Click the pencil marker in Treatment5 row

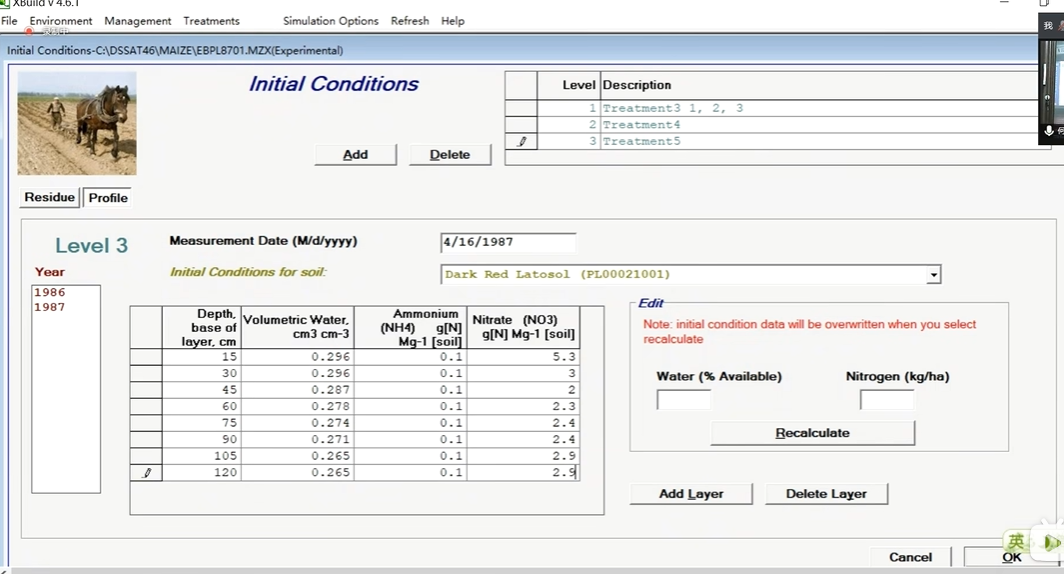(x=521, y=142)
